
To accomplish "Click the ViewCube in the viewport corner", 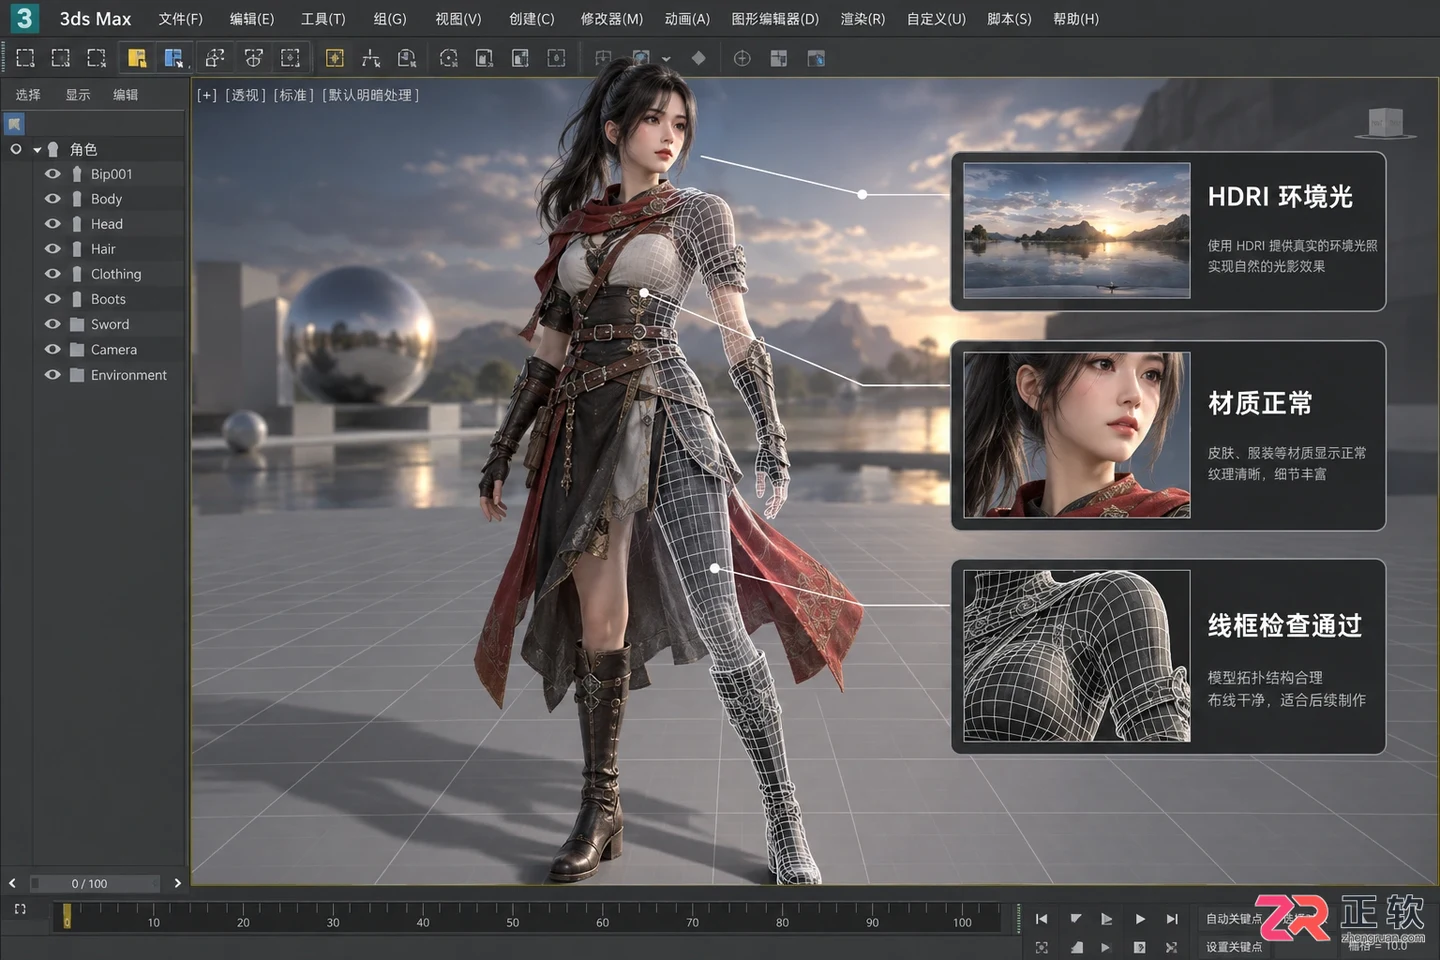I will [1385, 122].
